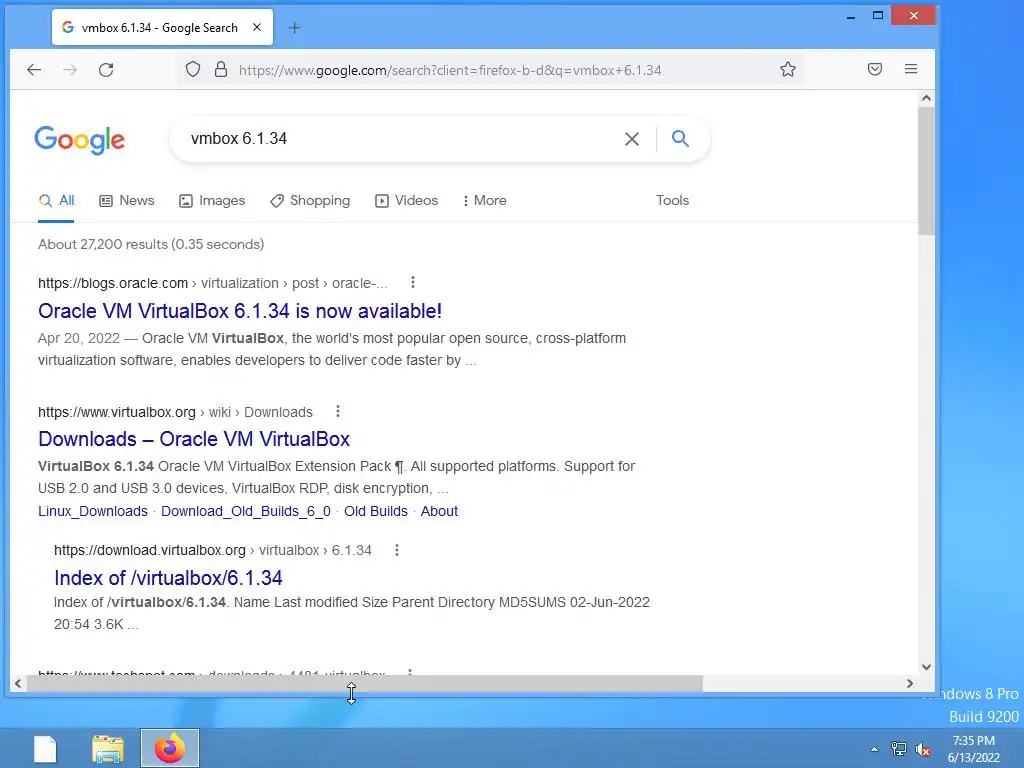Click the vertical scrollbar down arrow
The height and width of the screenshot is (768, 1024).
(x=926, y=667)
